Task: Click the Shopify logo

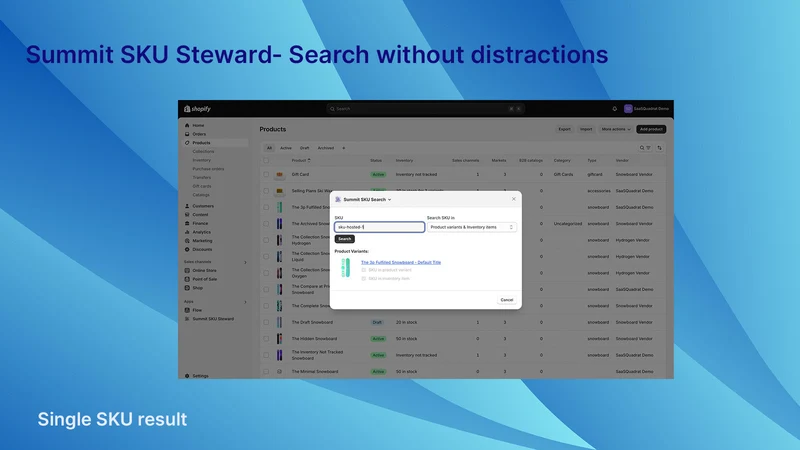Action: [197, 109]
